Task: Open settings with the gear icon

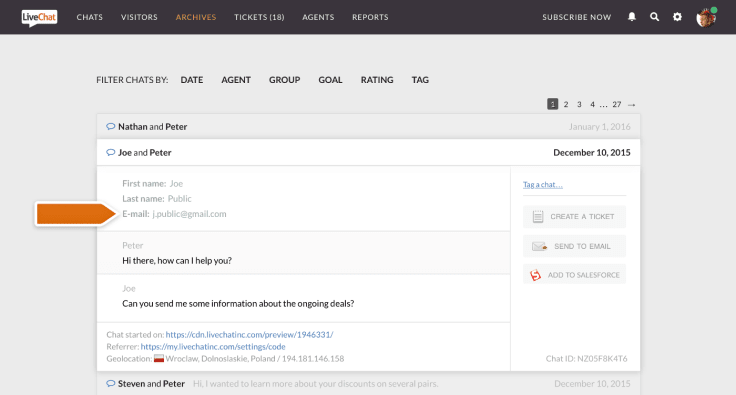Action: (677, 17)
